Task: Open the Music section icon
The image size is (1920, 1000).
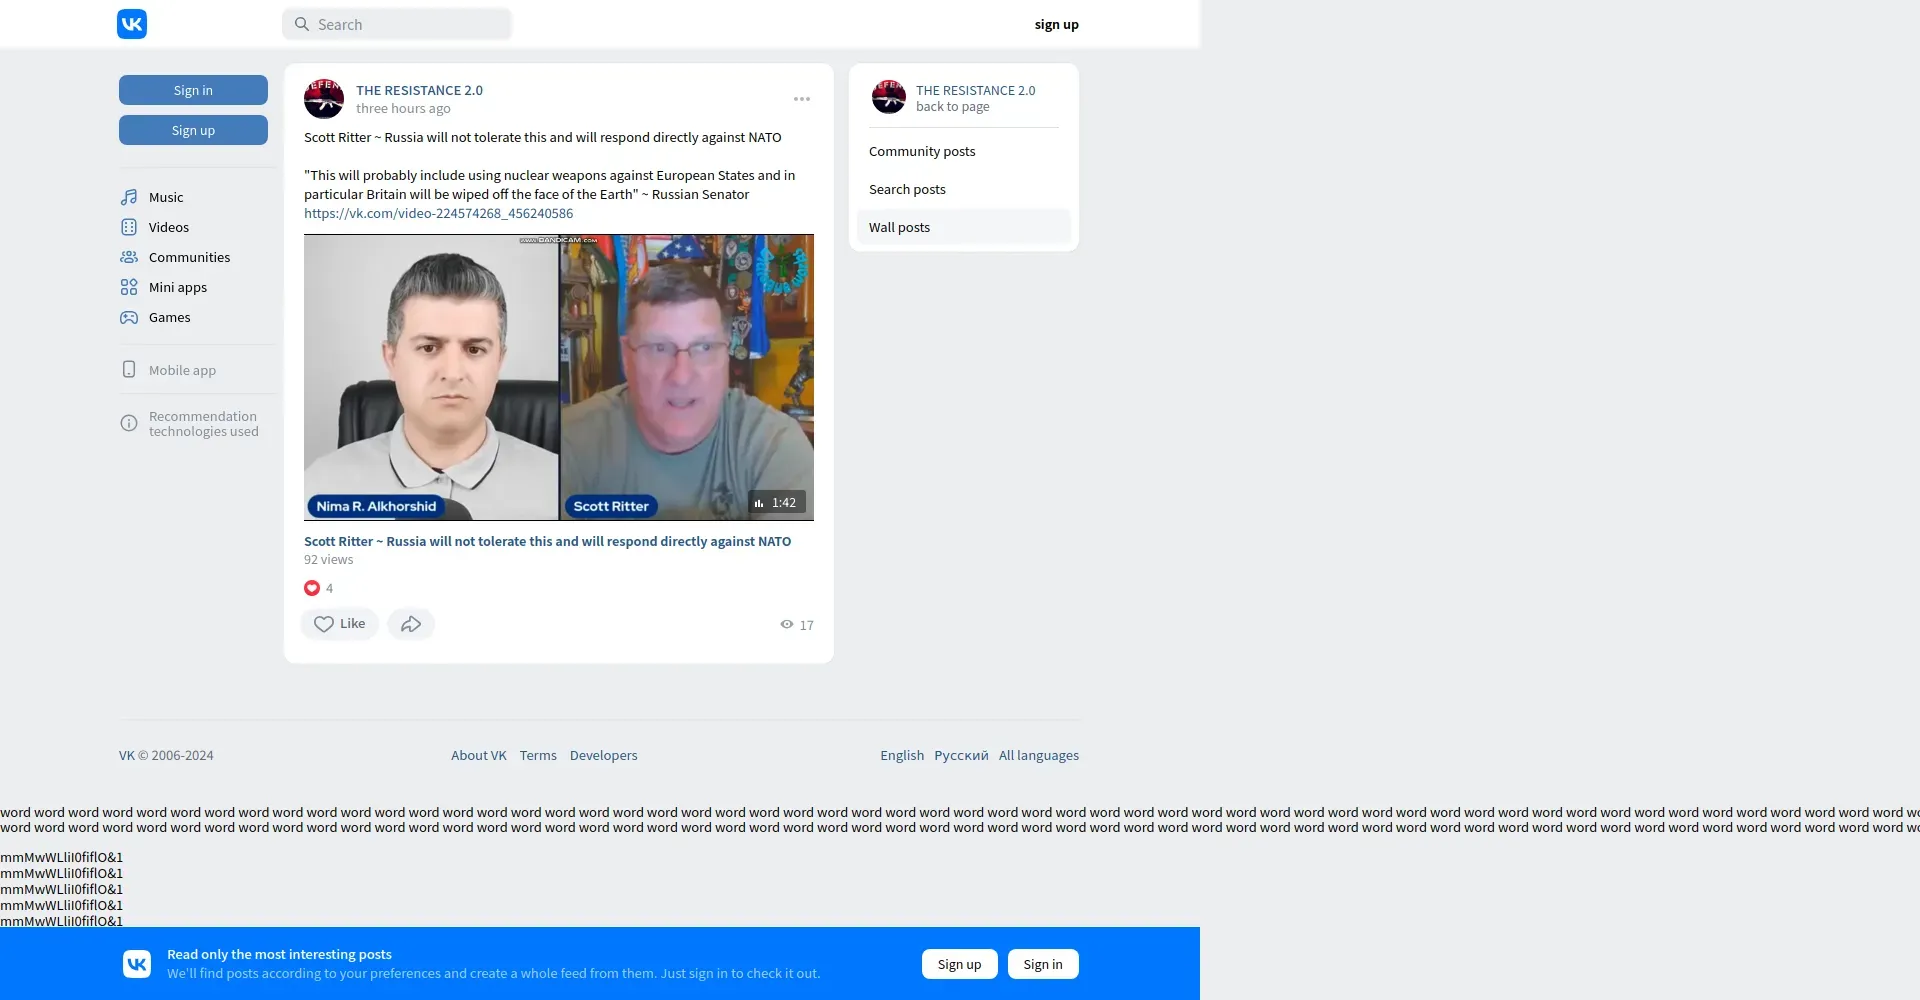Action: [x=129, y=197]
